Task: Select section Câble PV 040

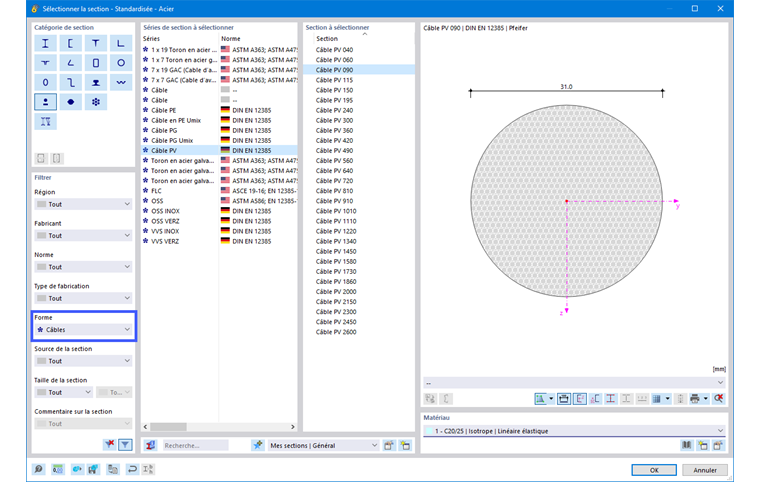Action: pos(359,49)
